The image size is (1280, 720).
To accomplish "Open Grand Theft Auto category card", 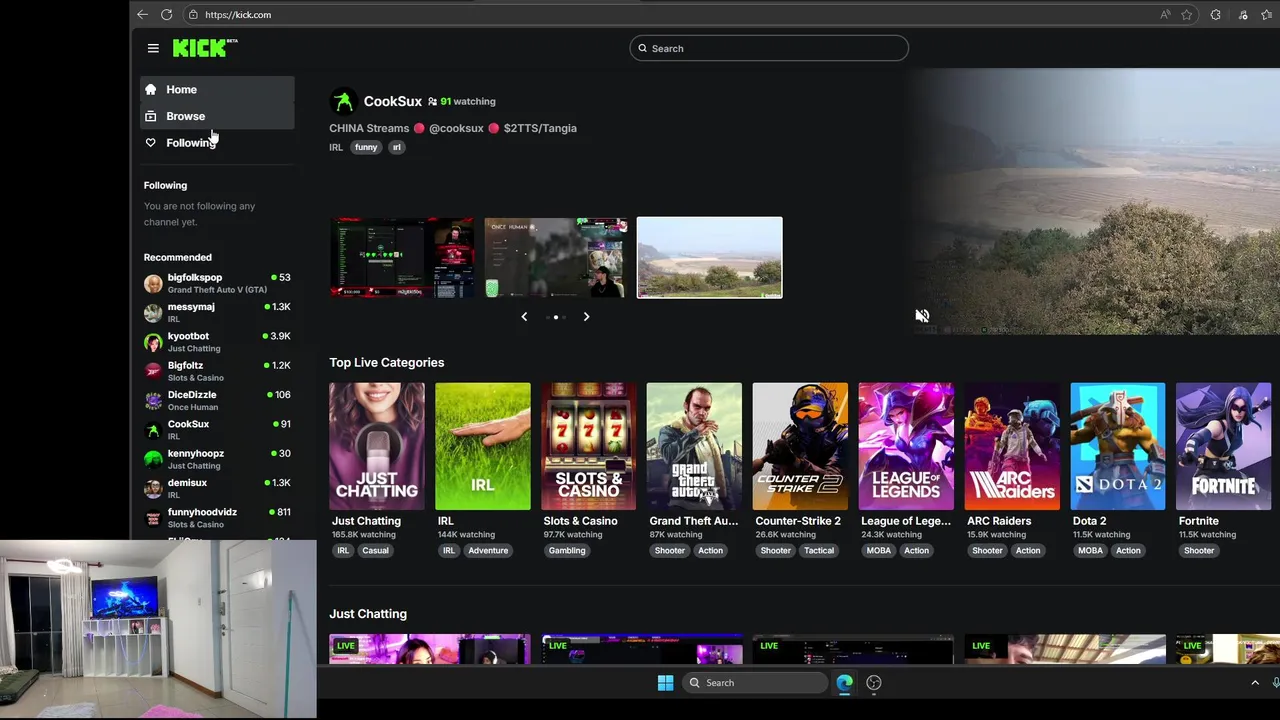I will pyautogui.click(x=694, y=446).
